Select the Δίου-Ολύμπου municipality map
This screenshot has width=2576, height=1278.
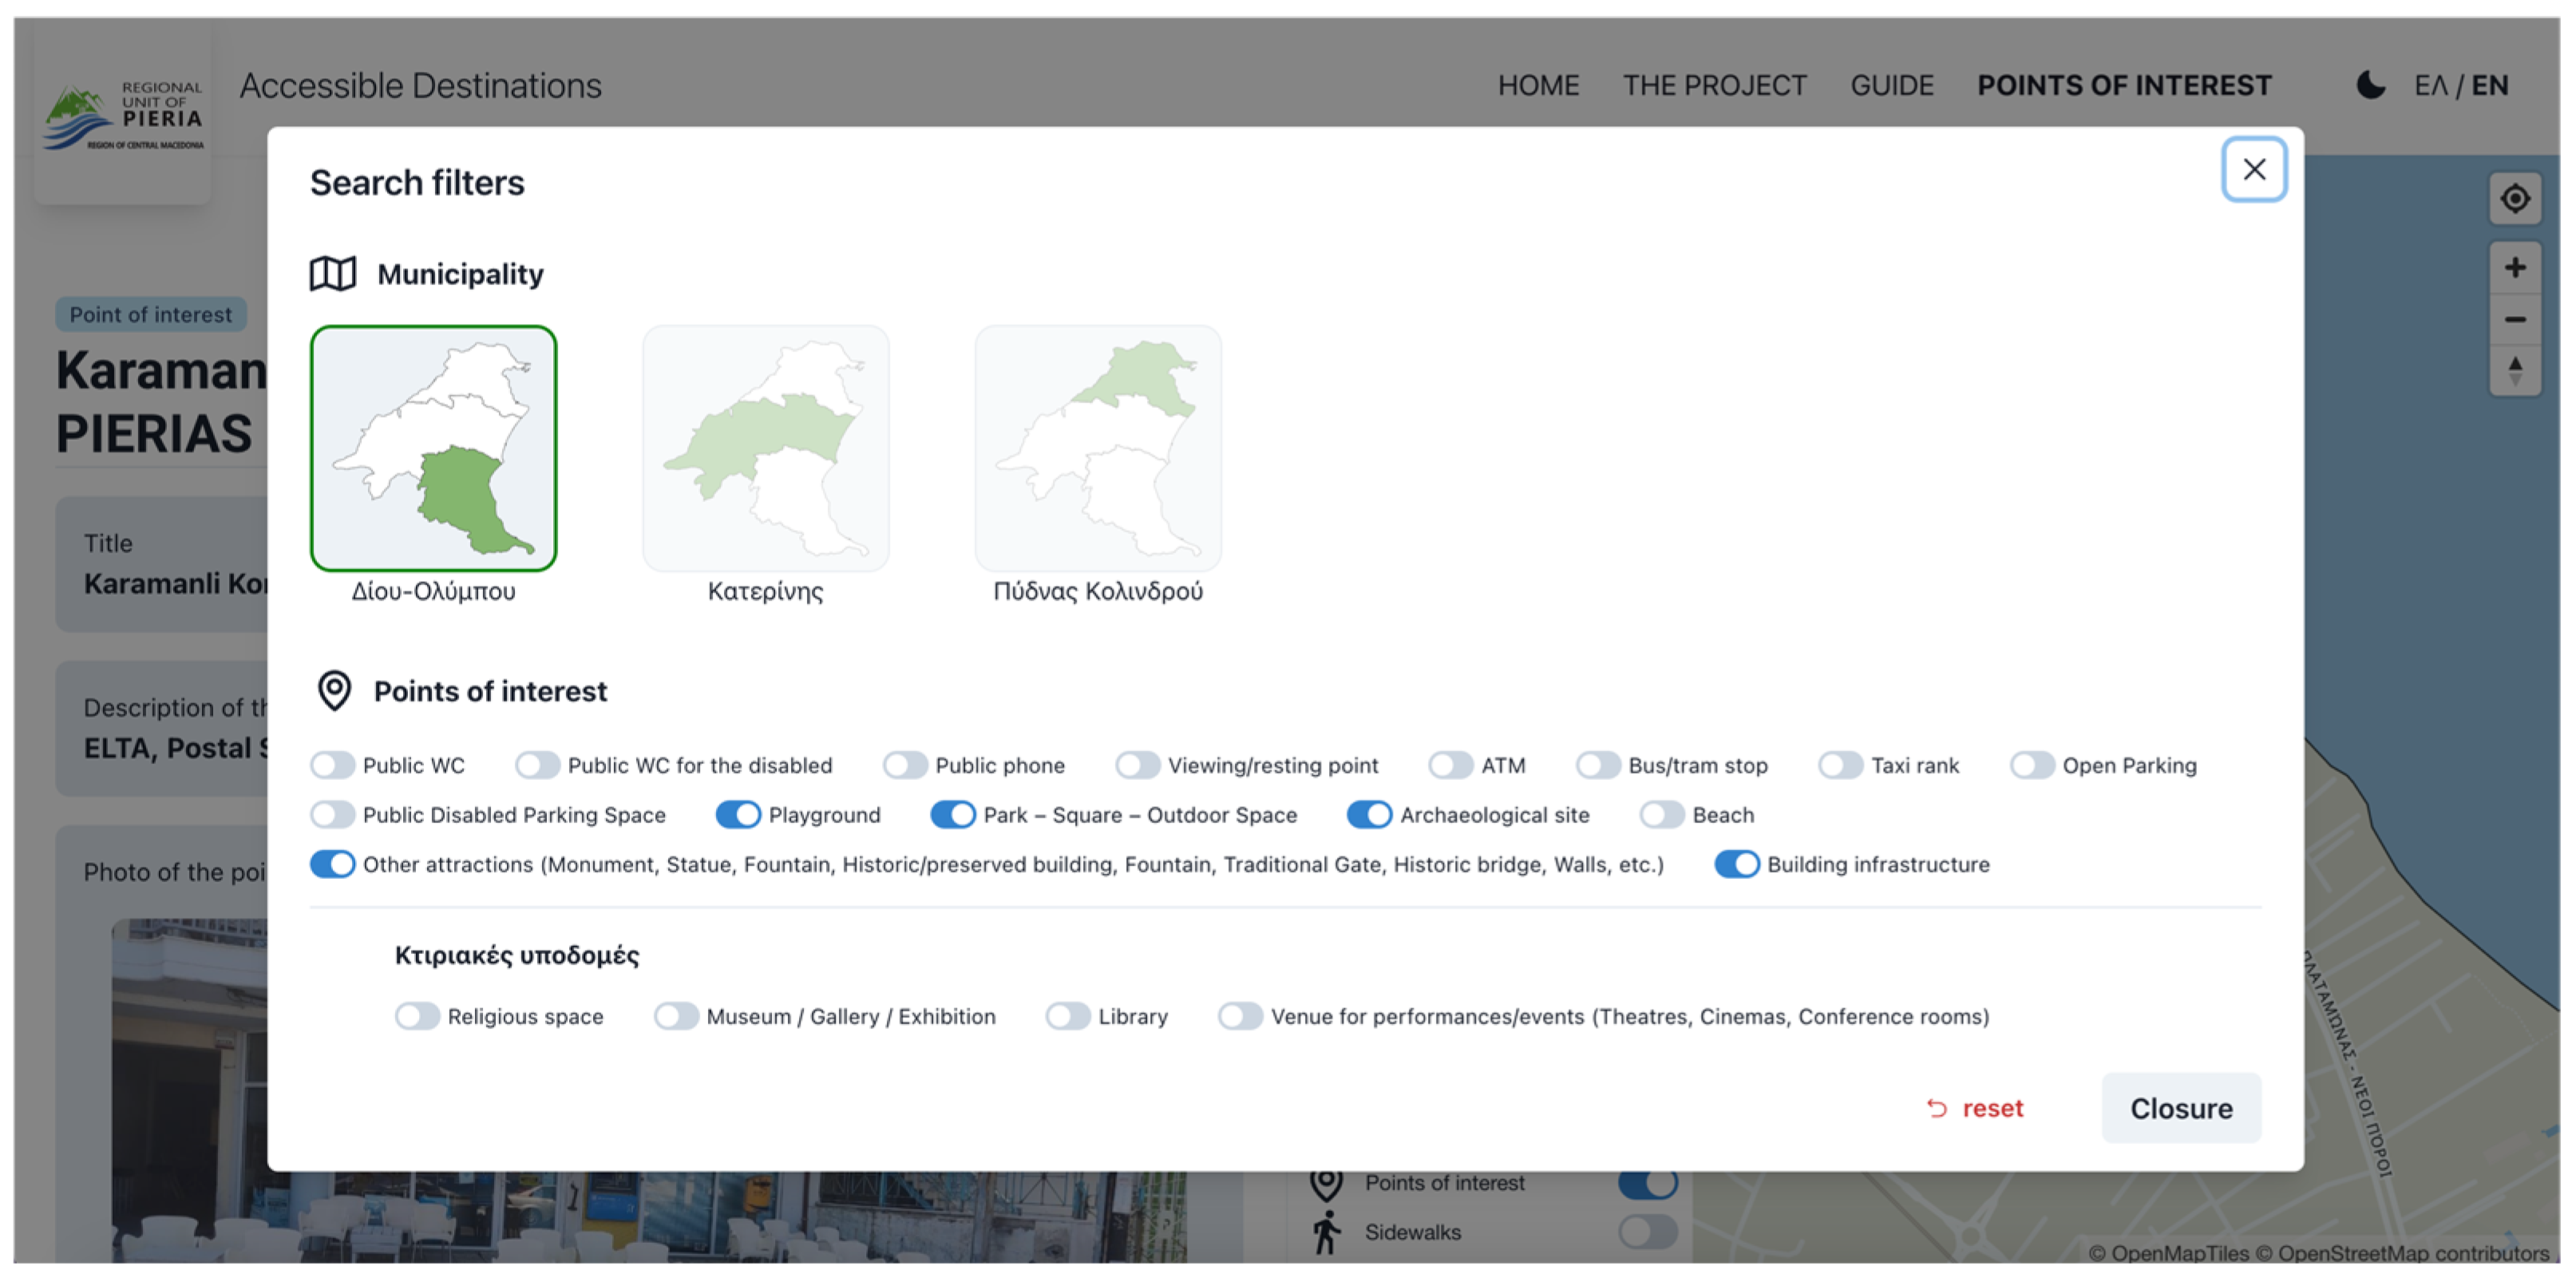[433, 449]
